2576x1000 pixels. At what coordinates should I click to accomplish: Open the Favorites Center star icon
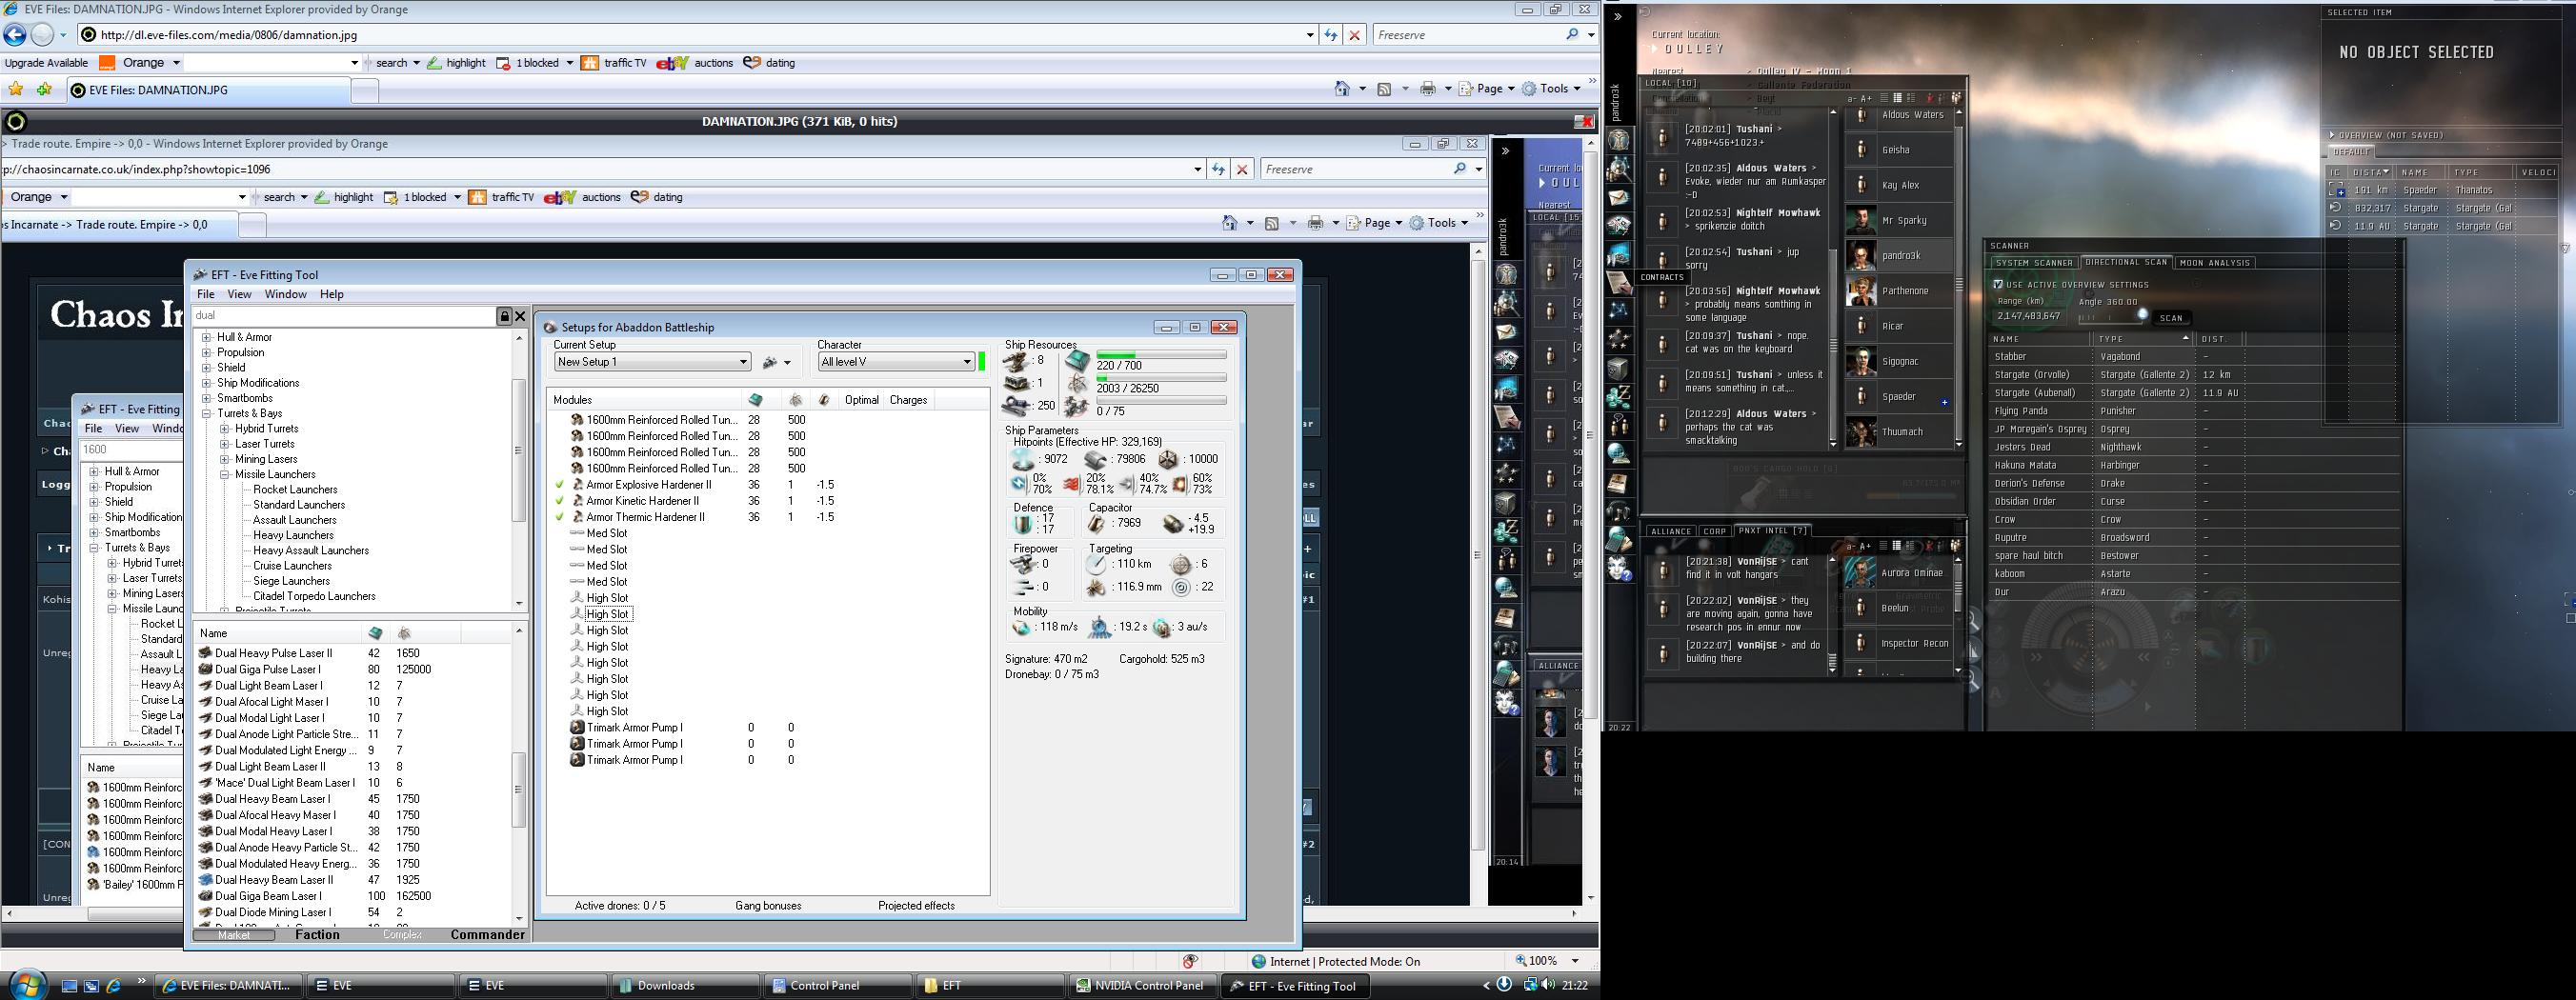(x=16, y=90)
